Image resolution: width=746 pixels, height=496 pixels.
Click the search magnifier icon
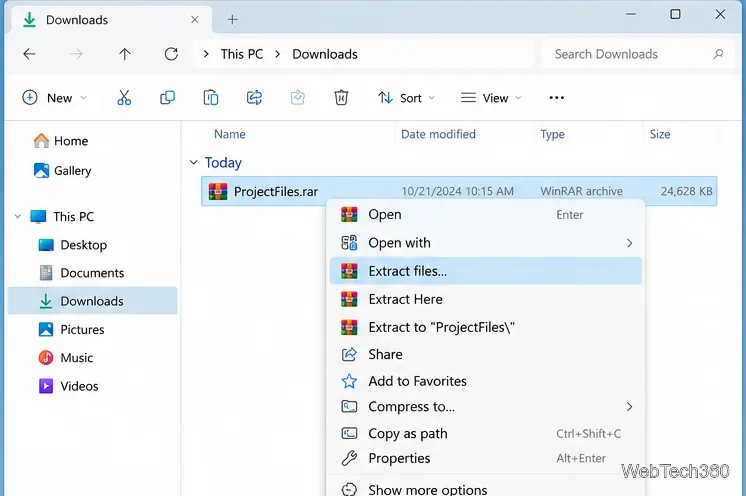(x=718, y=54)
